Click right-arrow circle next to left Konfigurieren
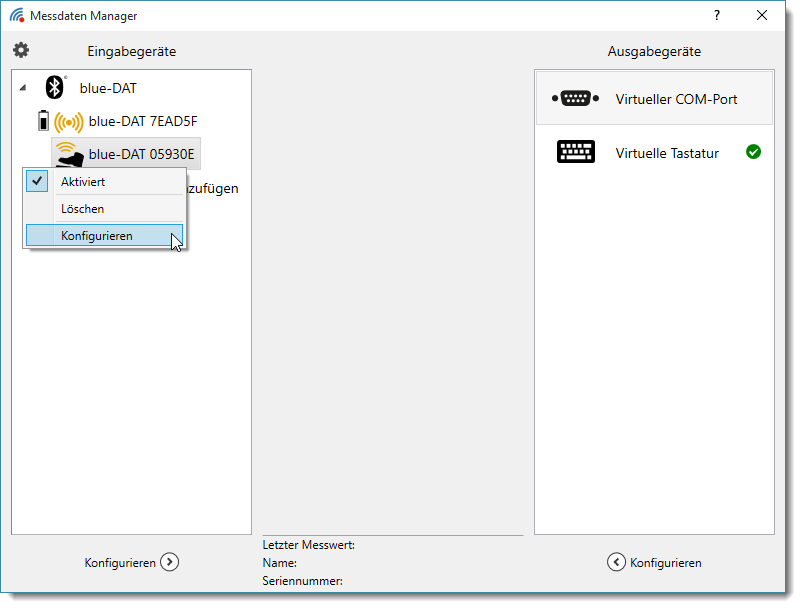This screenshot has width=801, height=608. click(170, 562)
